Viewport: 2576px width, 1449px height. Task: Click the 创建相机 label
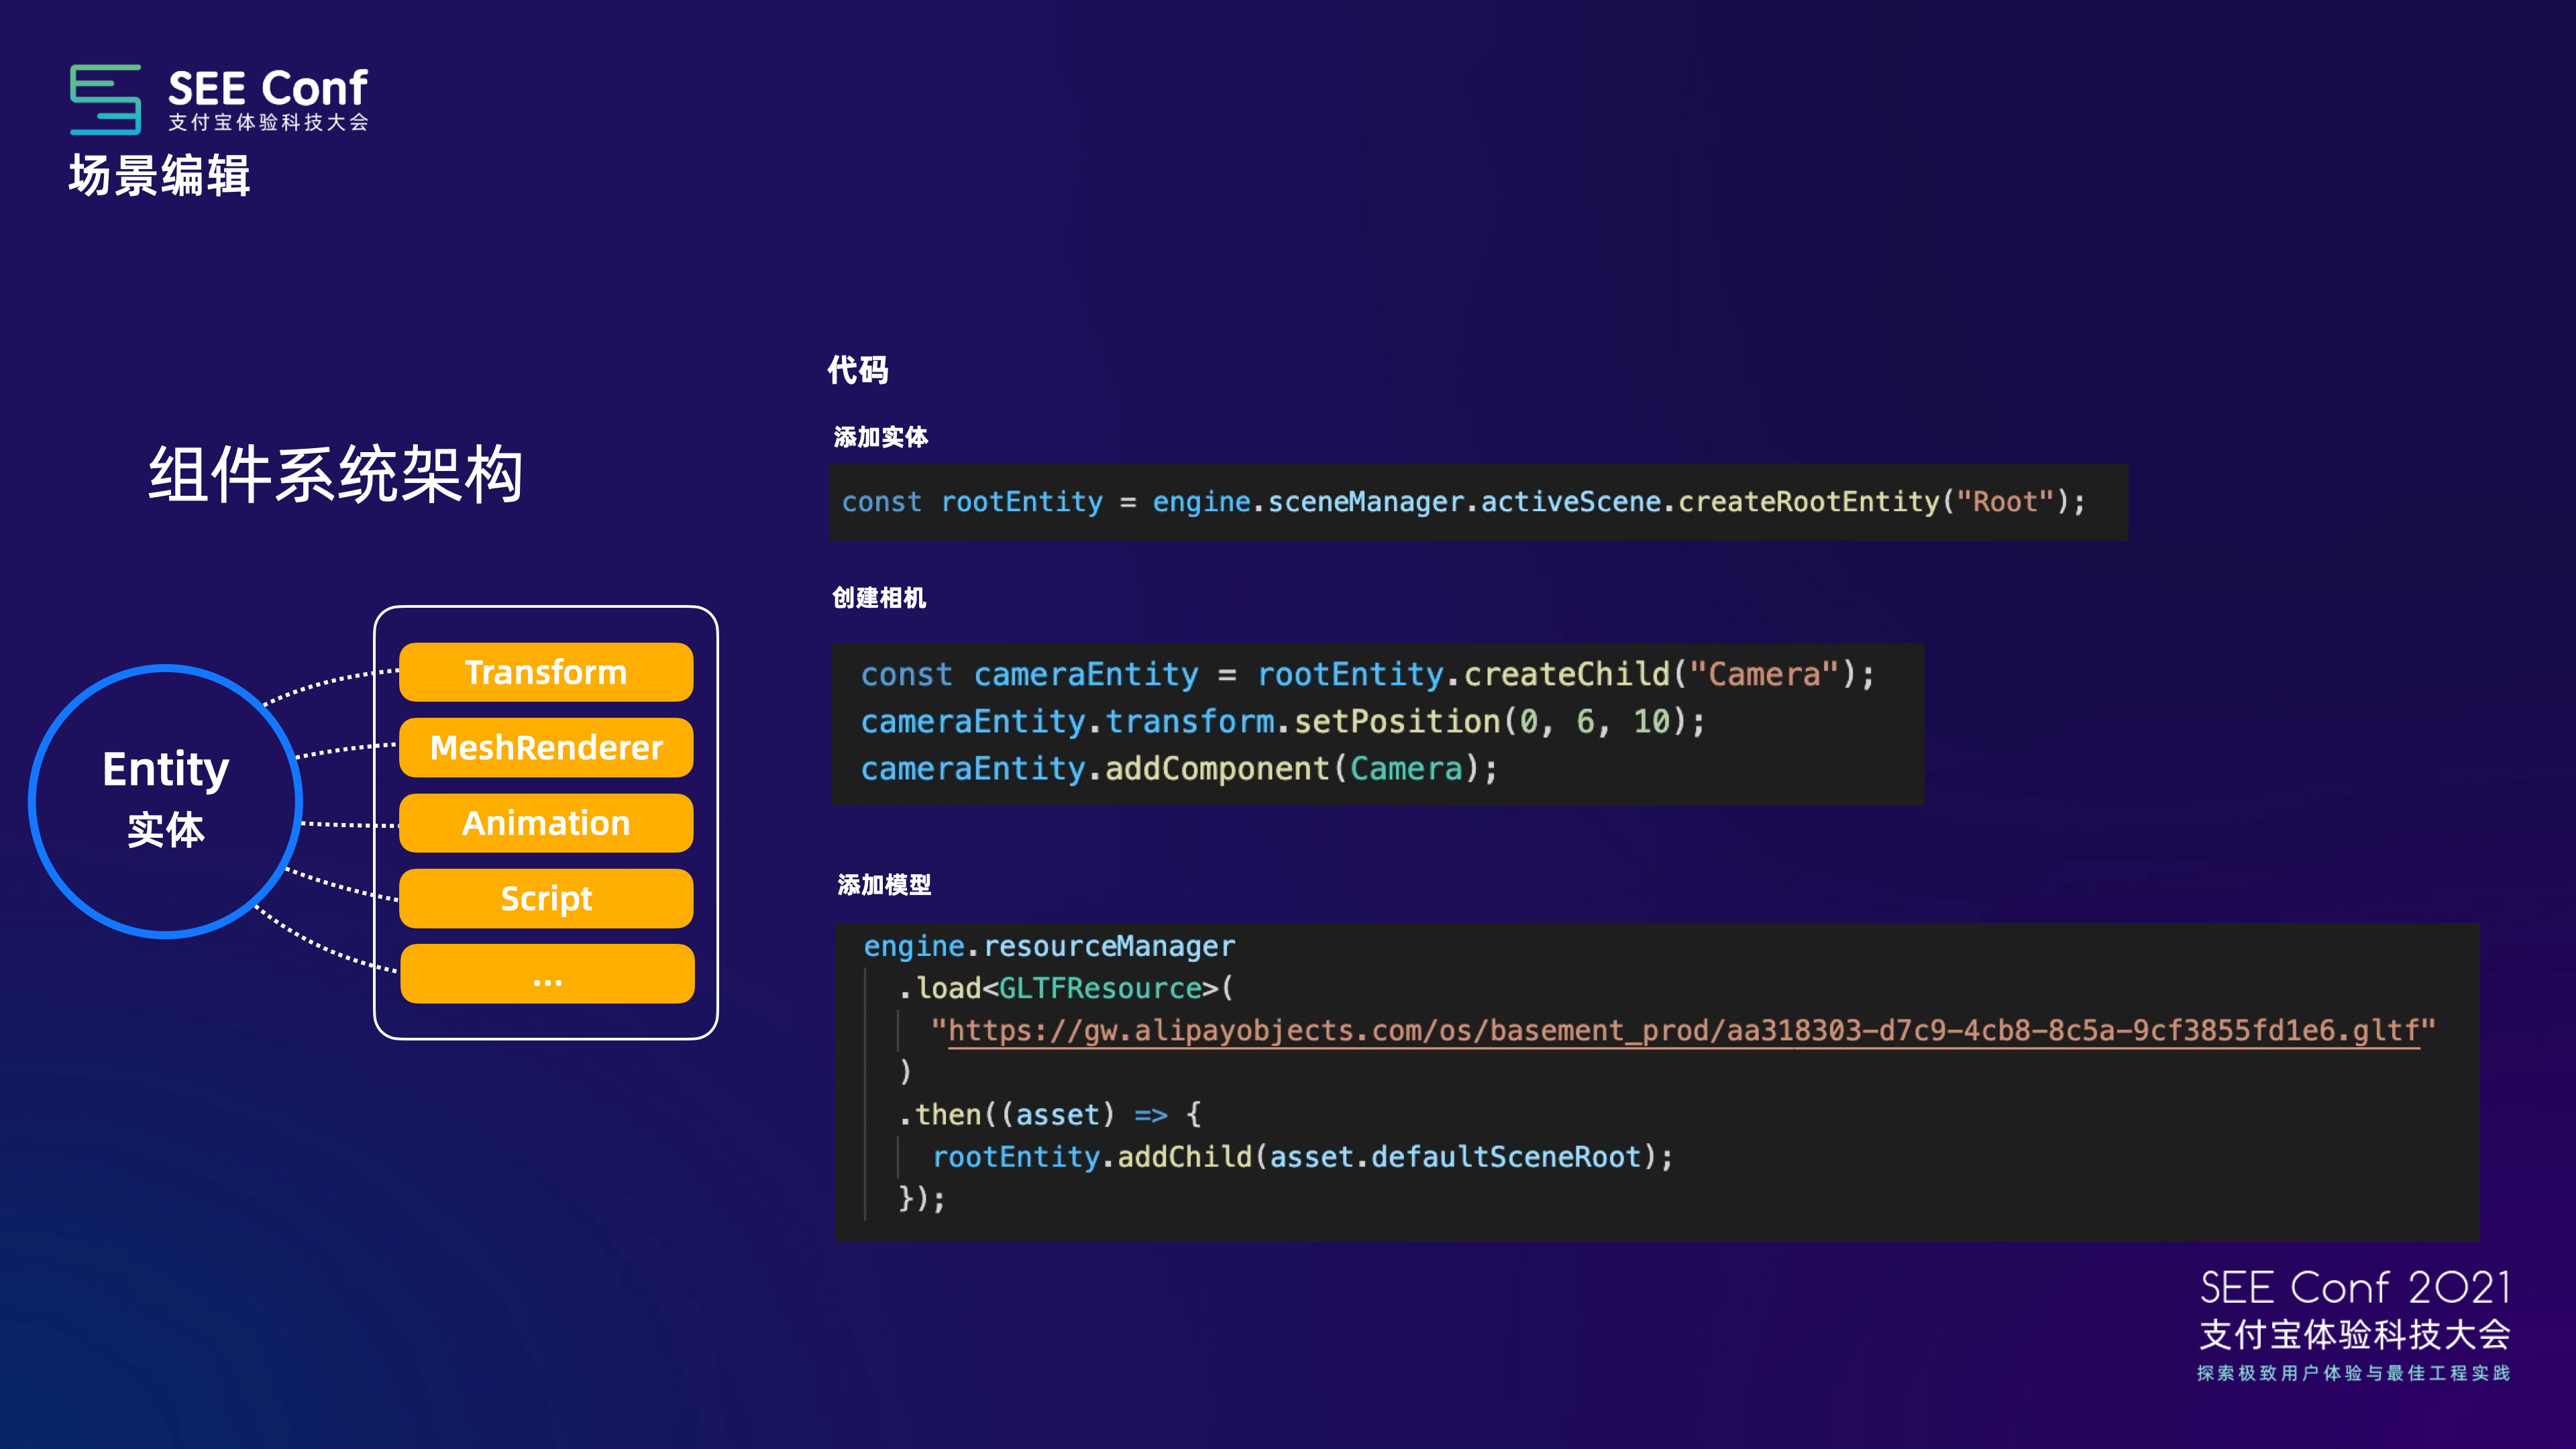879,598
